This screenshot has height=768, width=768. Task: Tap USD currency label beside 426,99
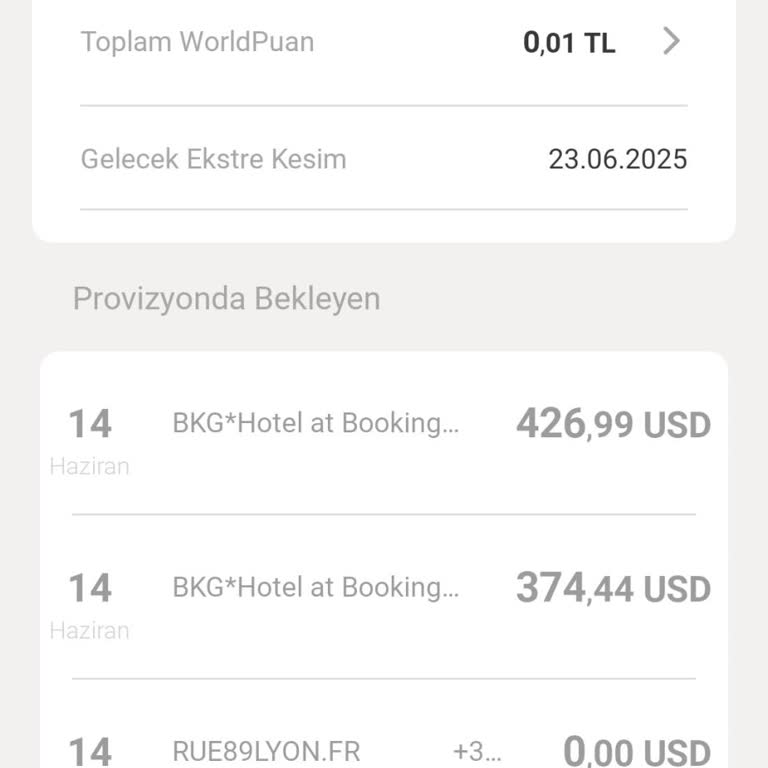[677, 426]
